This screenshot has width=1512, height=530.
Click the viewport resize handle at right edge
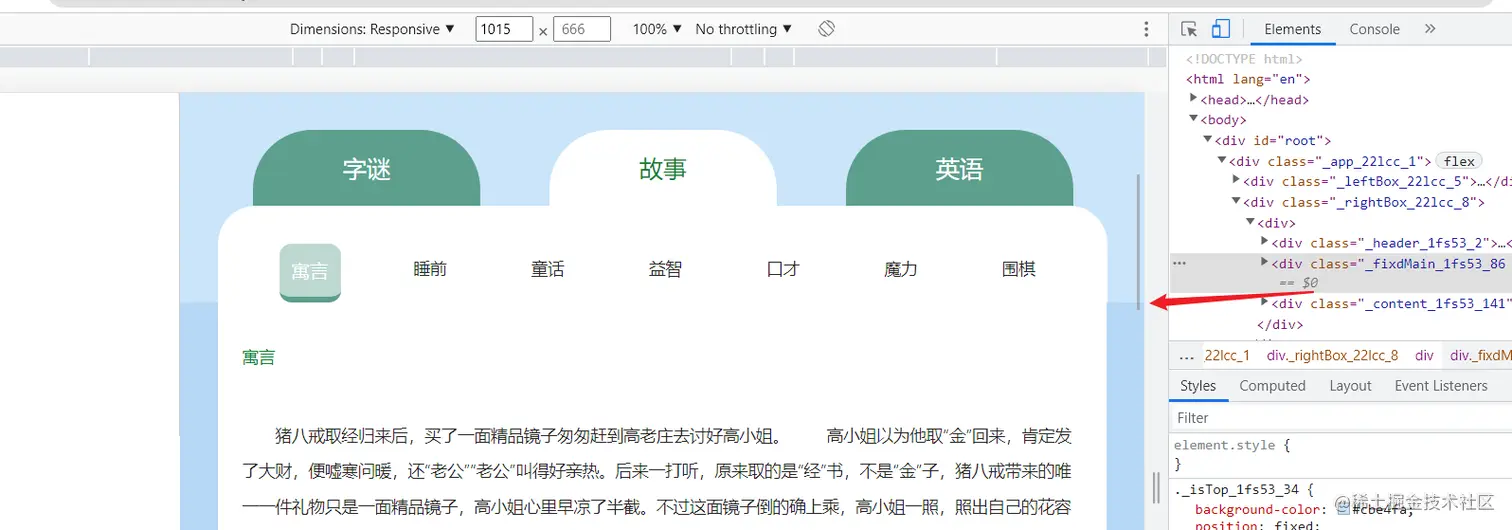point(1157,486)
